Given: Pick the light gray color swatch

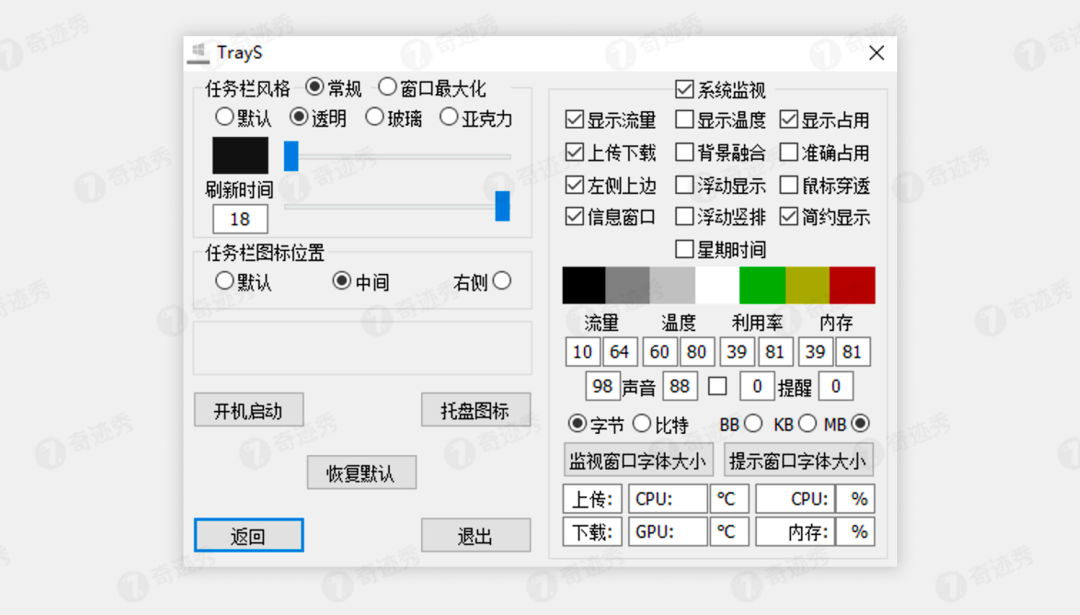Looking at the screenshot, I should [x=672, y=285].
